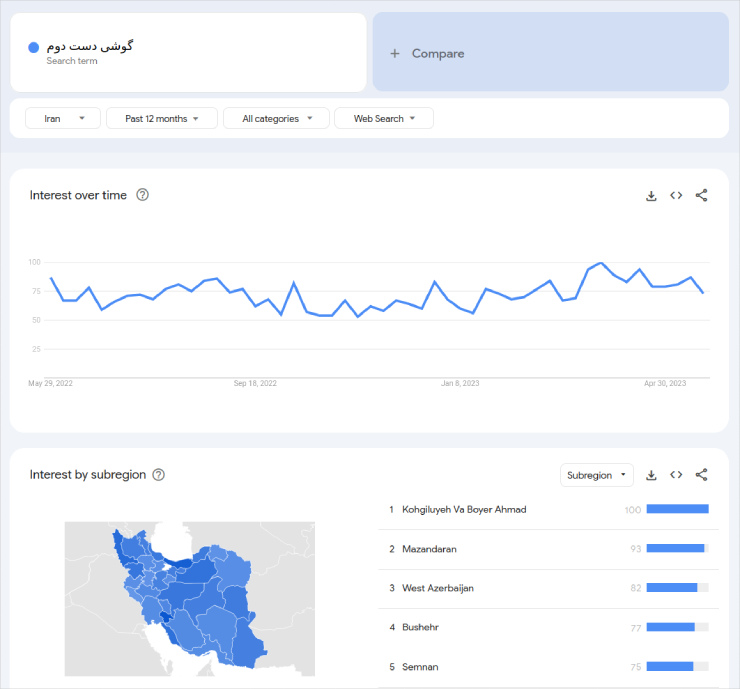Open the Iran country dropdown
This screenshot has width=740, height=689.
[x=63, y=119]
